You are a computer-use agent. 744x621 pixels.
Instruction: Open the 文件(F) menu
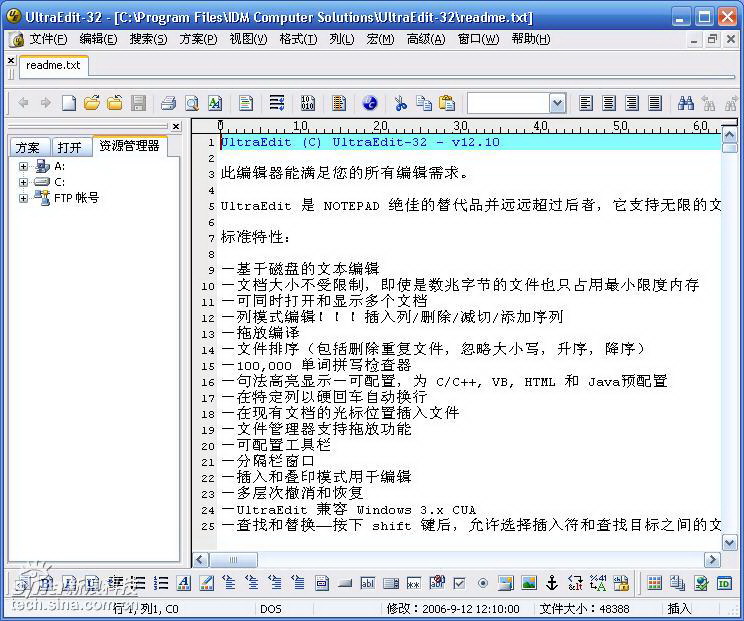(48, 39)
